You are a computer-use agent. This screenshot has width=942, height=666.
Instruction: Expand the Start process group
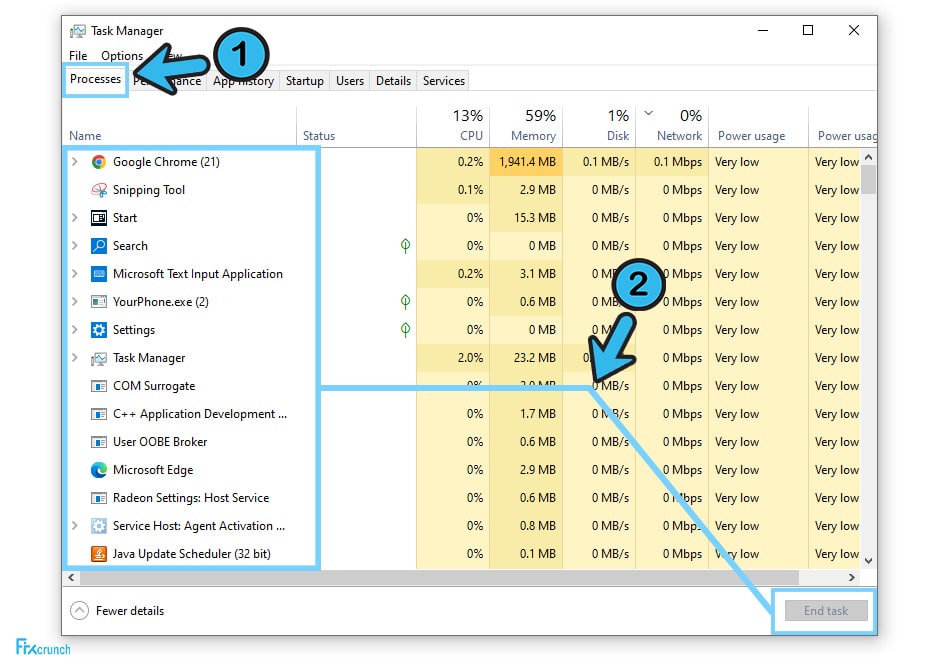point(74,217)
